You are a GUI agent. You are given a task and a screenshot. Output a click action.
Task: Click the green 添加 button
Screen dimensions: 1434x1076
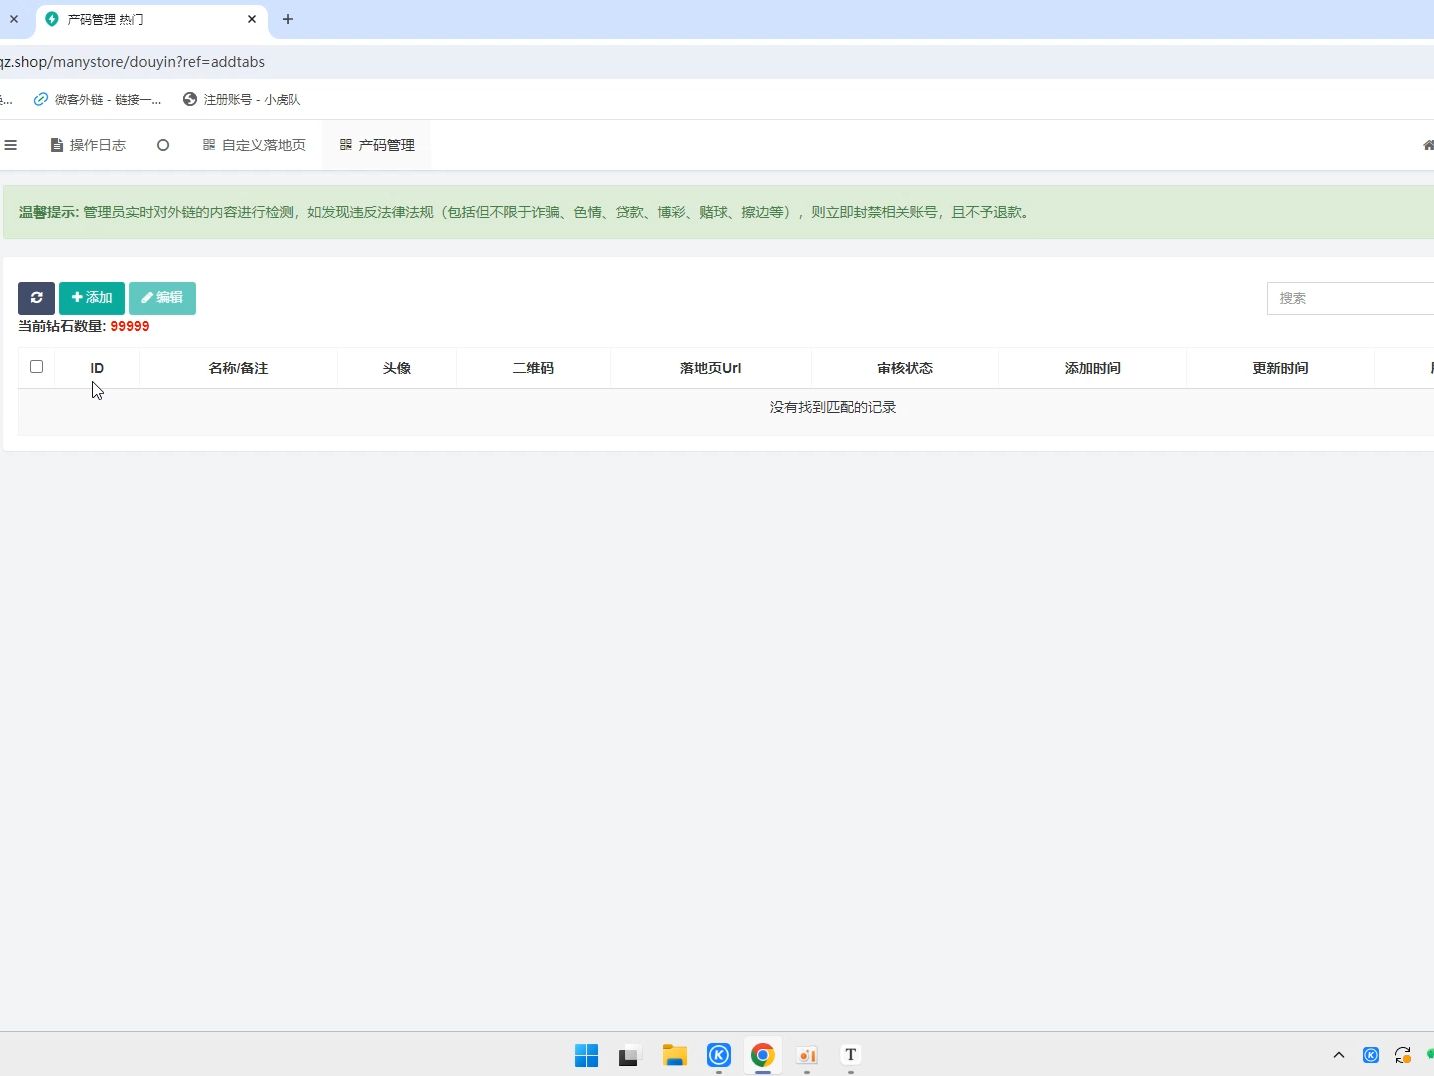click(x=92, y=298)
